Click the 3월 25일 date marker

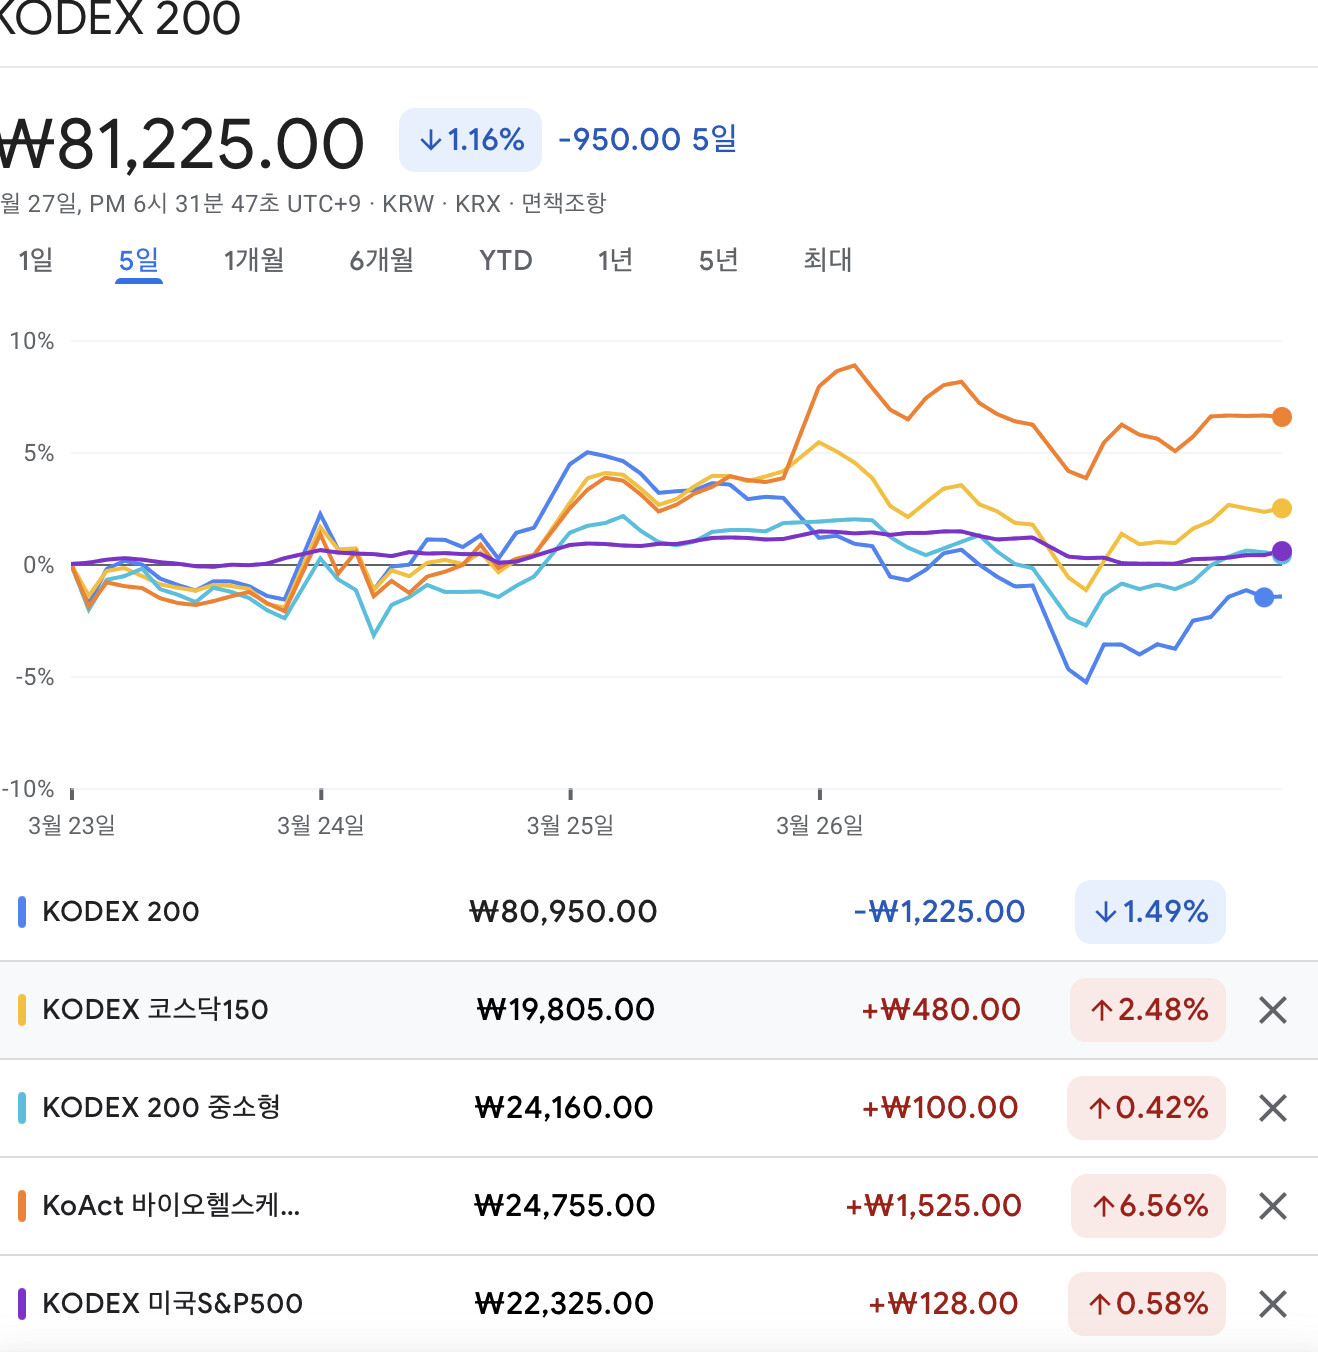[570, 825]
